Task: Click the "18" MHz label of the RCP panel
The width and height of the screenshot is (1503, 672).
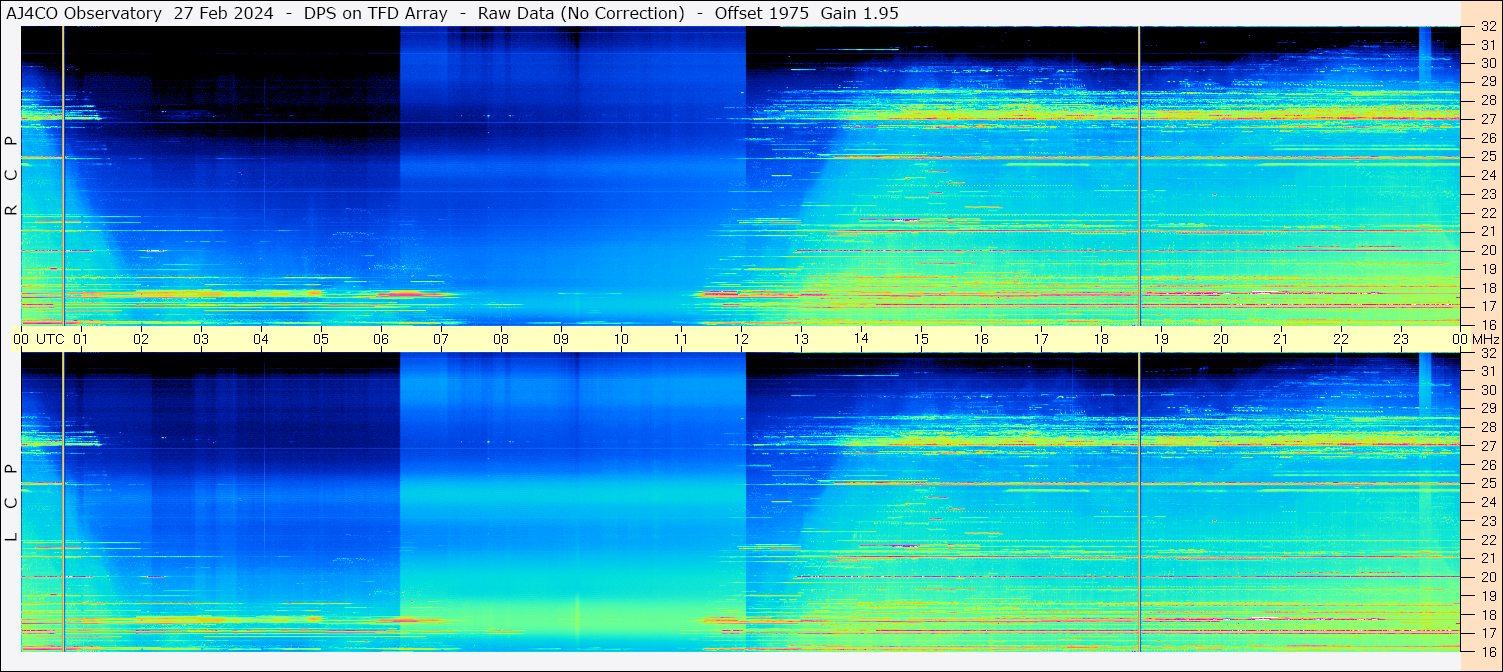Action: point(1488,287)
